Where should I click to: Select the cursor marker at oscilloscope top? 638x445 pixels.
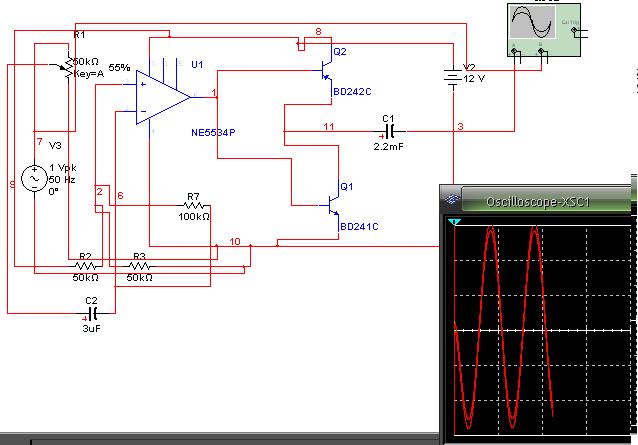(x=454, y=222)
